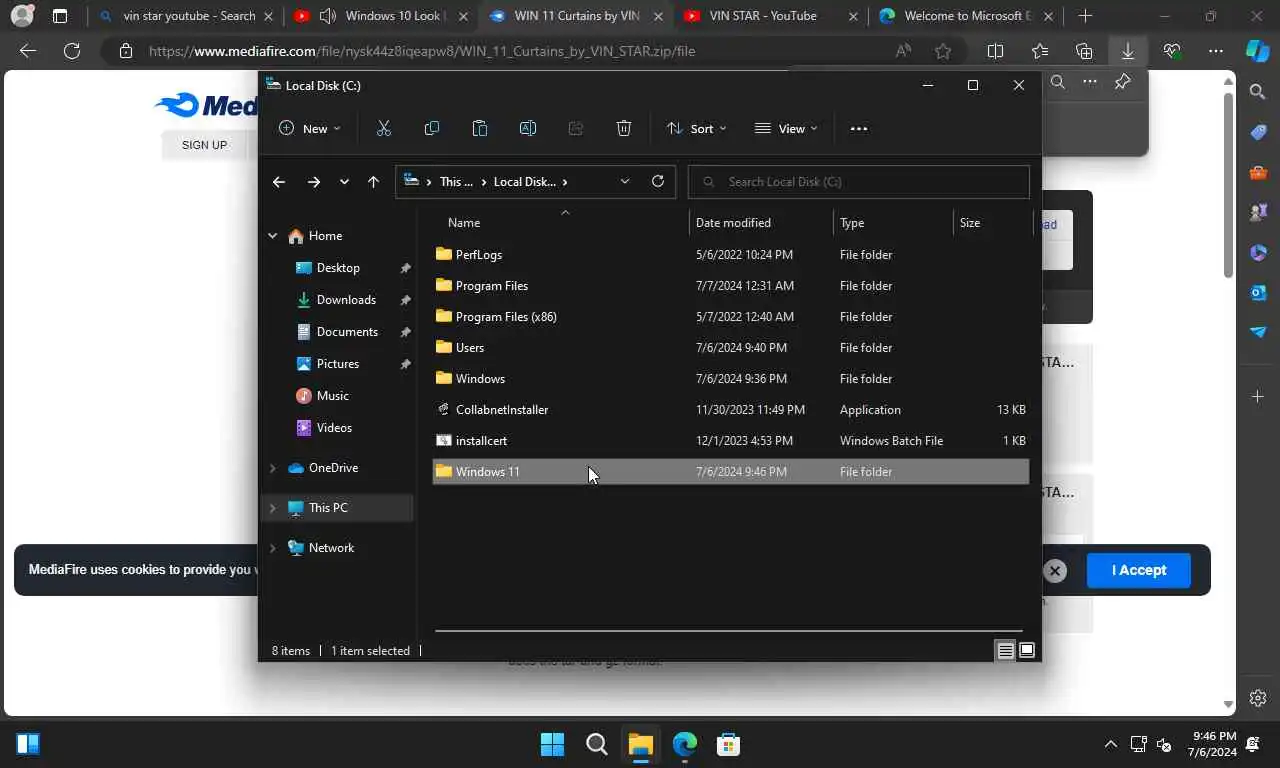Select the installcert batch file
Screen dimensions: 1280x768
730,441
